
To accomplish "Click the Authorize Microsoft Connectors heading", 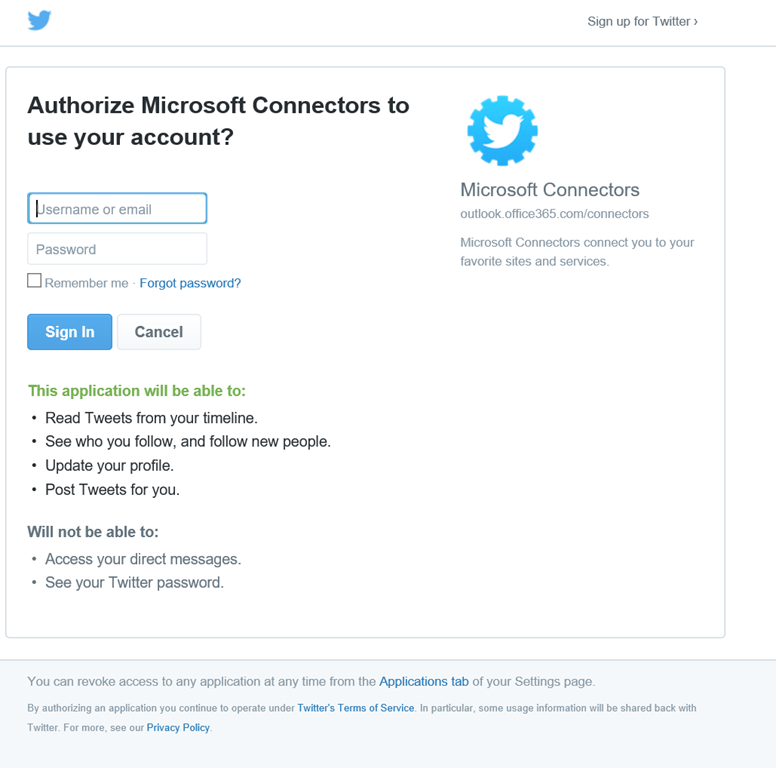I will click(x=218, y=121).
